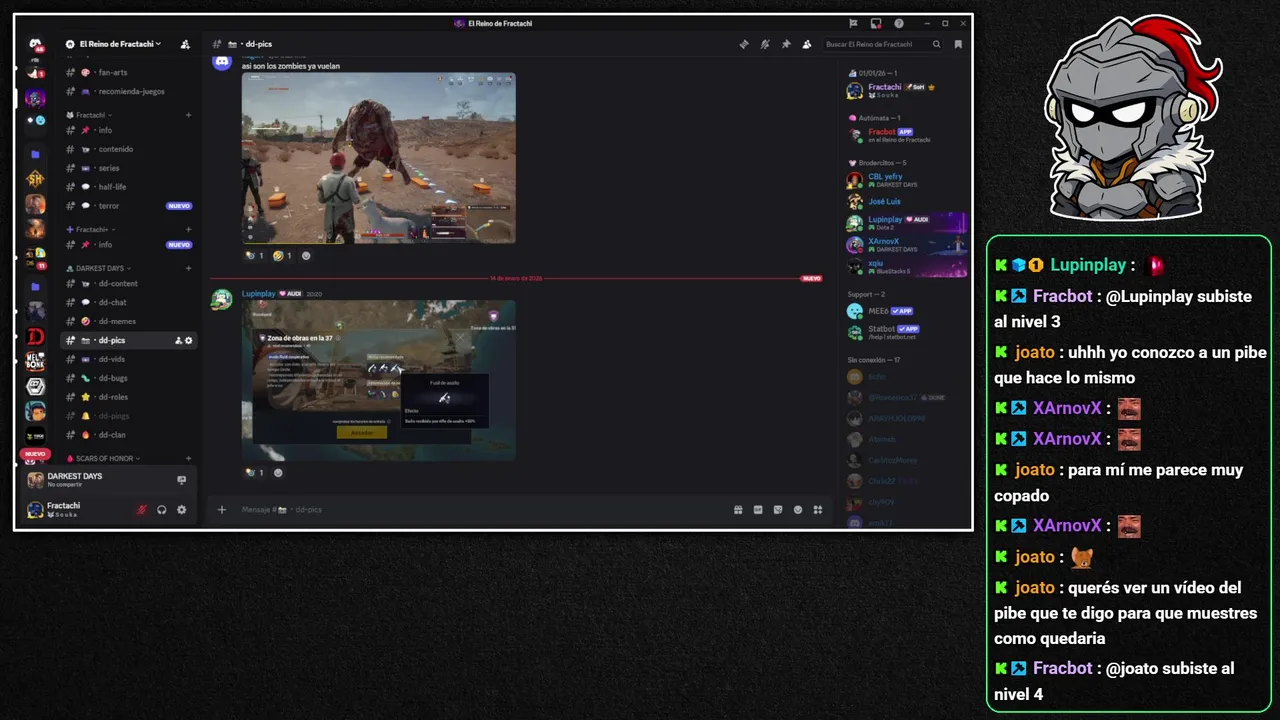The height and width of the screenshot is (720, 1280).
Task: Jump to new messages via red NUEVO tag
Action: point(812,278)
